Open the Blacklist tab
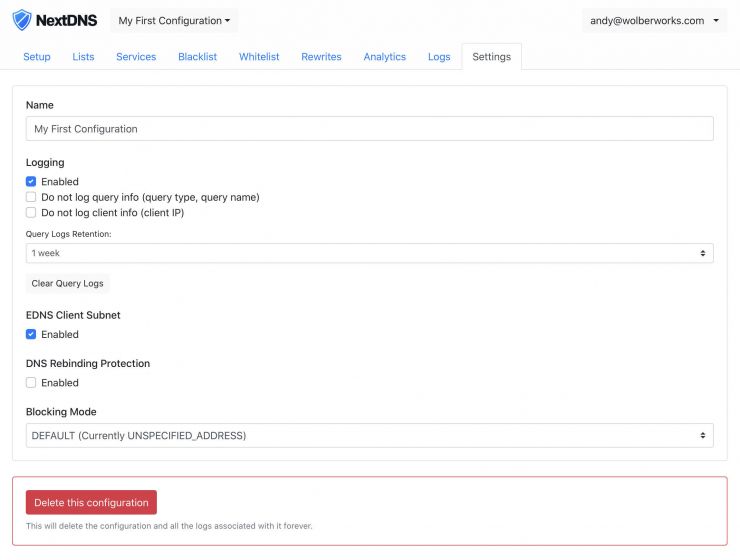Screen dimensions: 740x560 [198, 57]
